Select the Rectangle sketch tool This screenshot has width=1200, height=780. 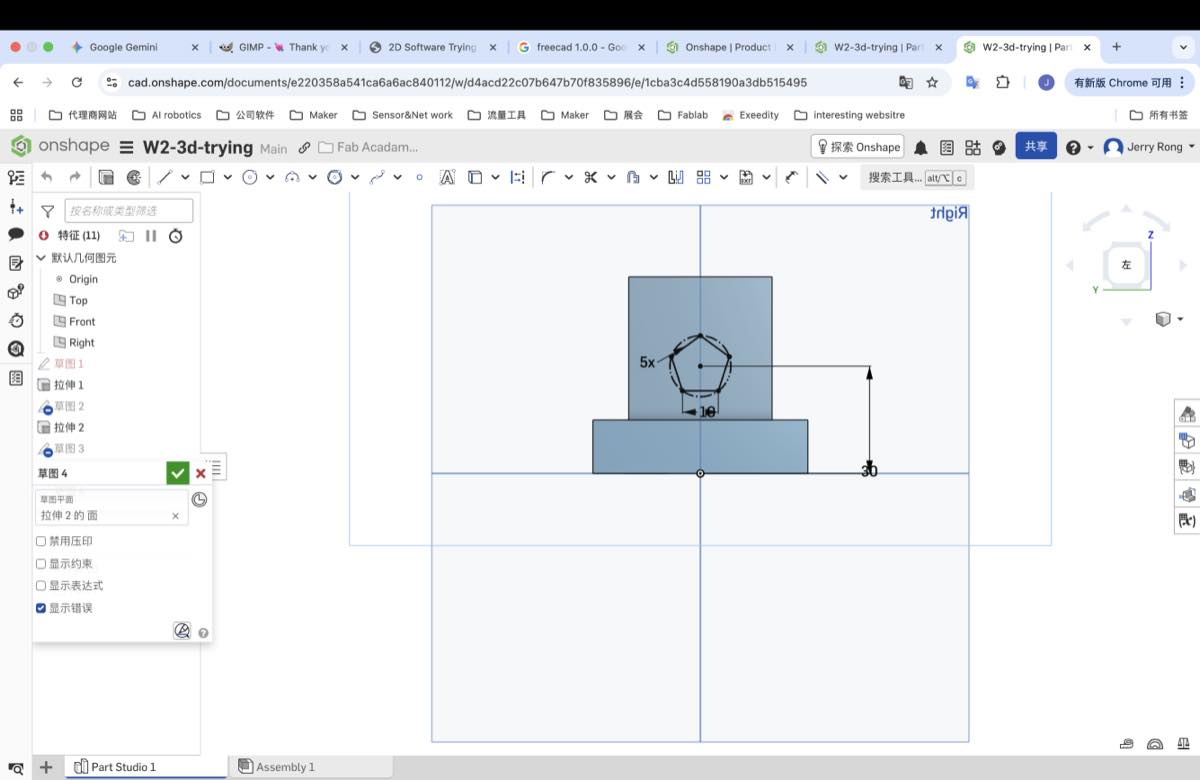pos(207,177)
